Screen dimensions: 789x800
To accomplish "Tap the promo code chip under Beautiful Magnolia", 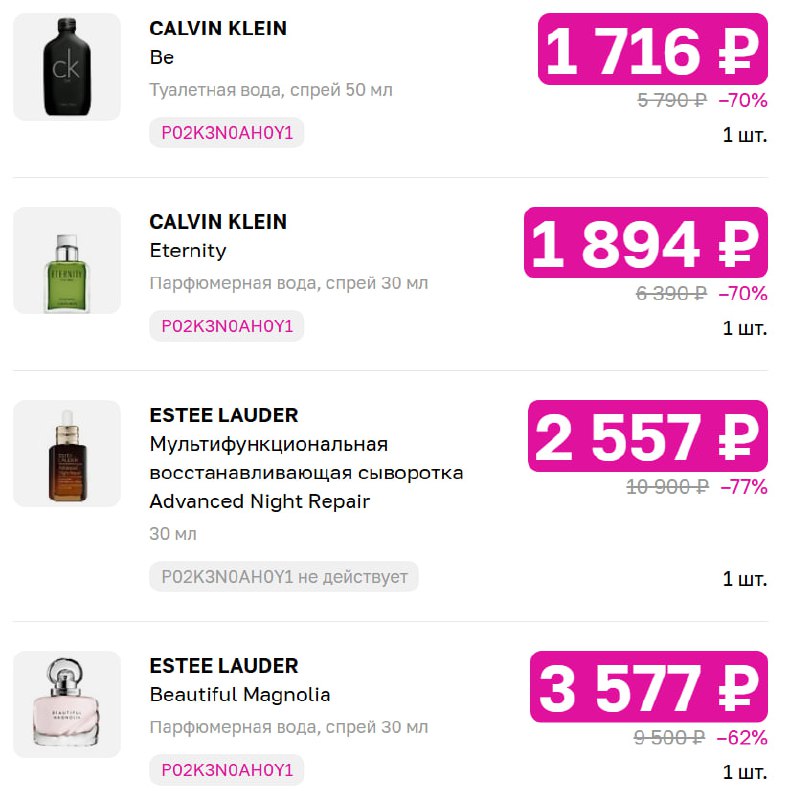I will click(x=227, y=770).
